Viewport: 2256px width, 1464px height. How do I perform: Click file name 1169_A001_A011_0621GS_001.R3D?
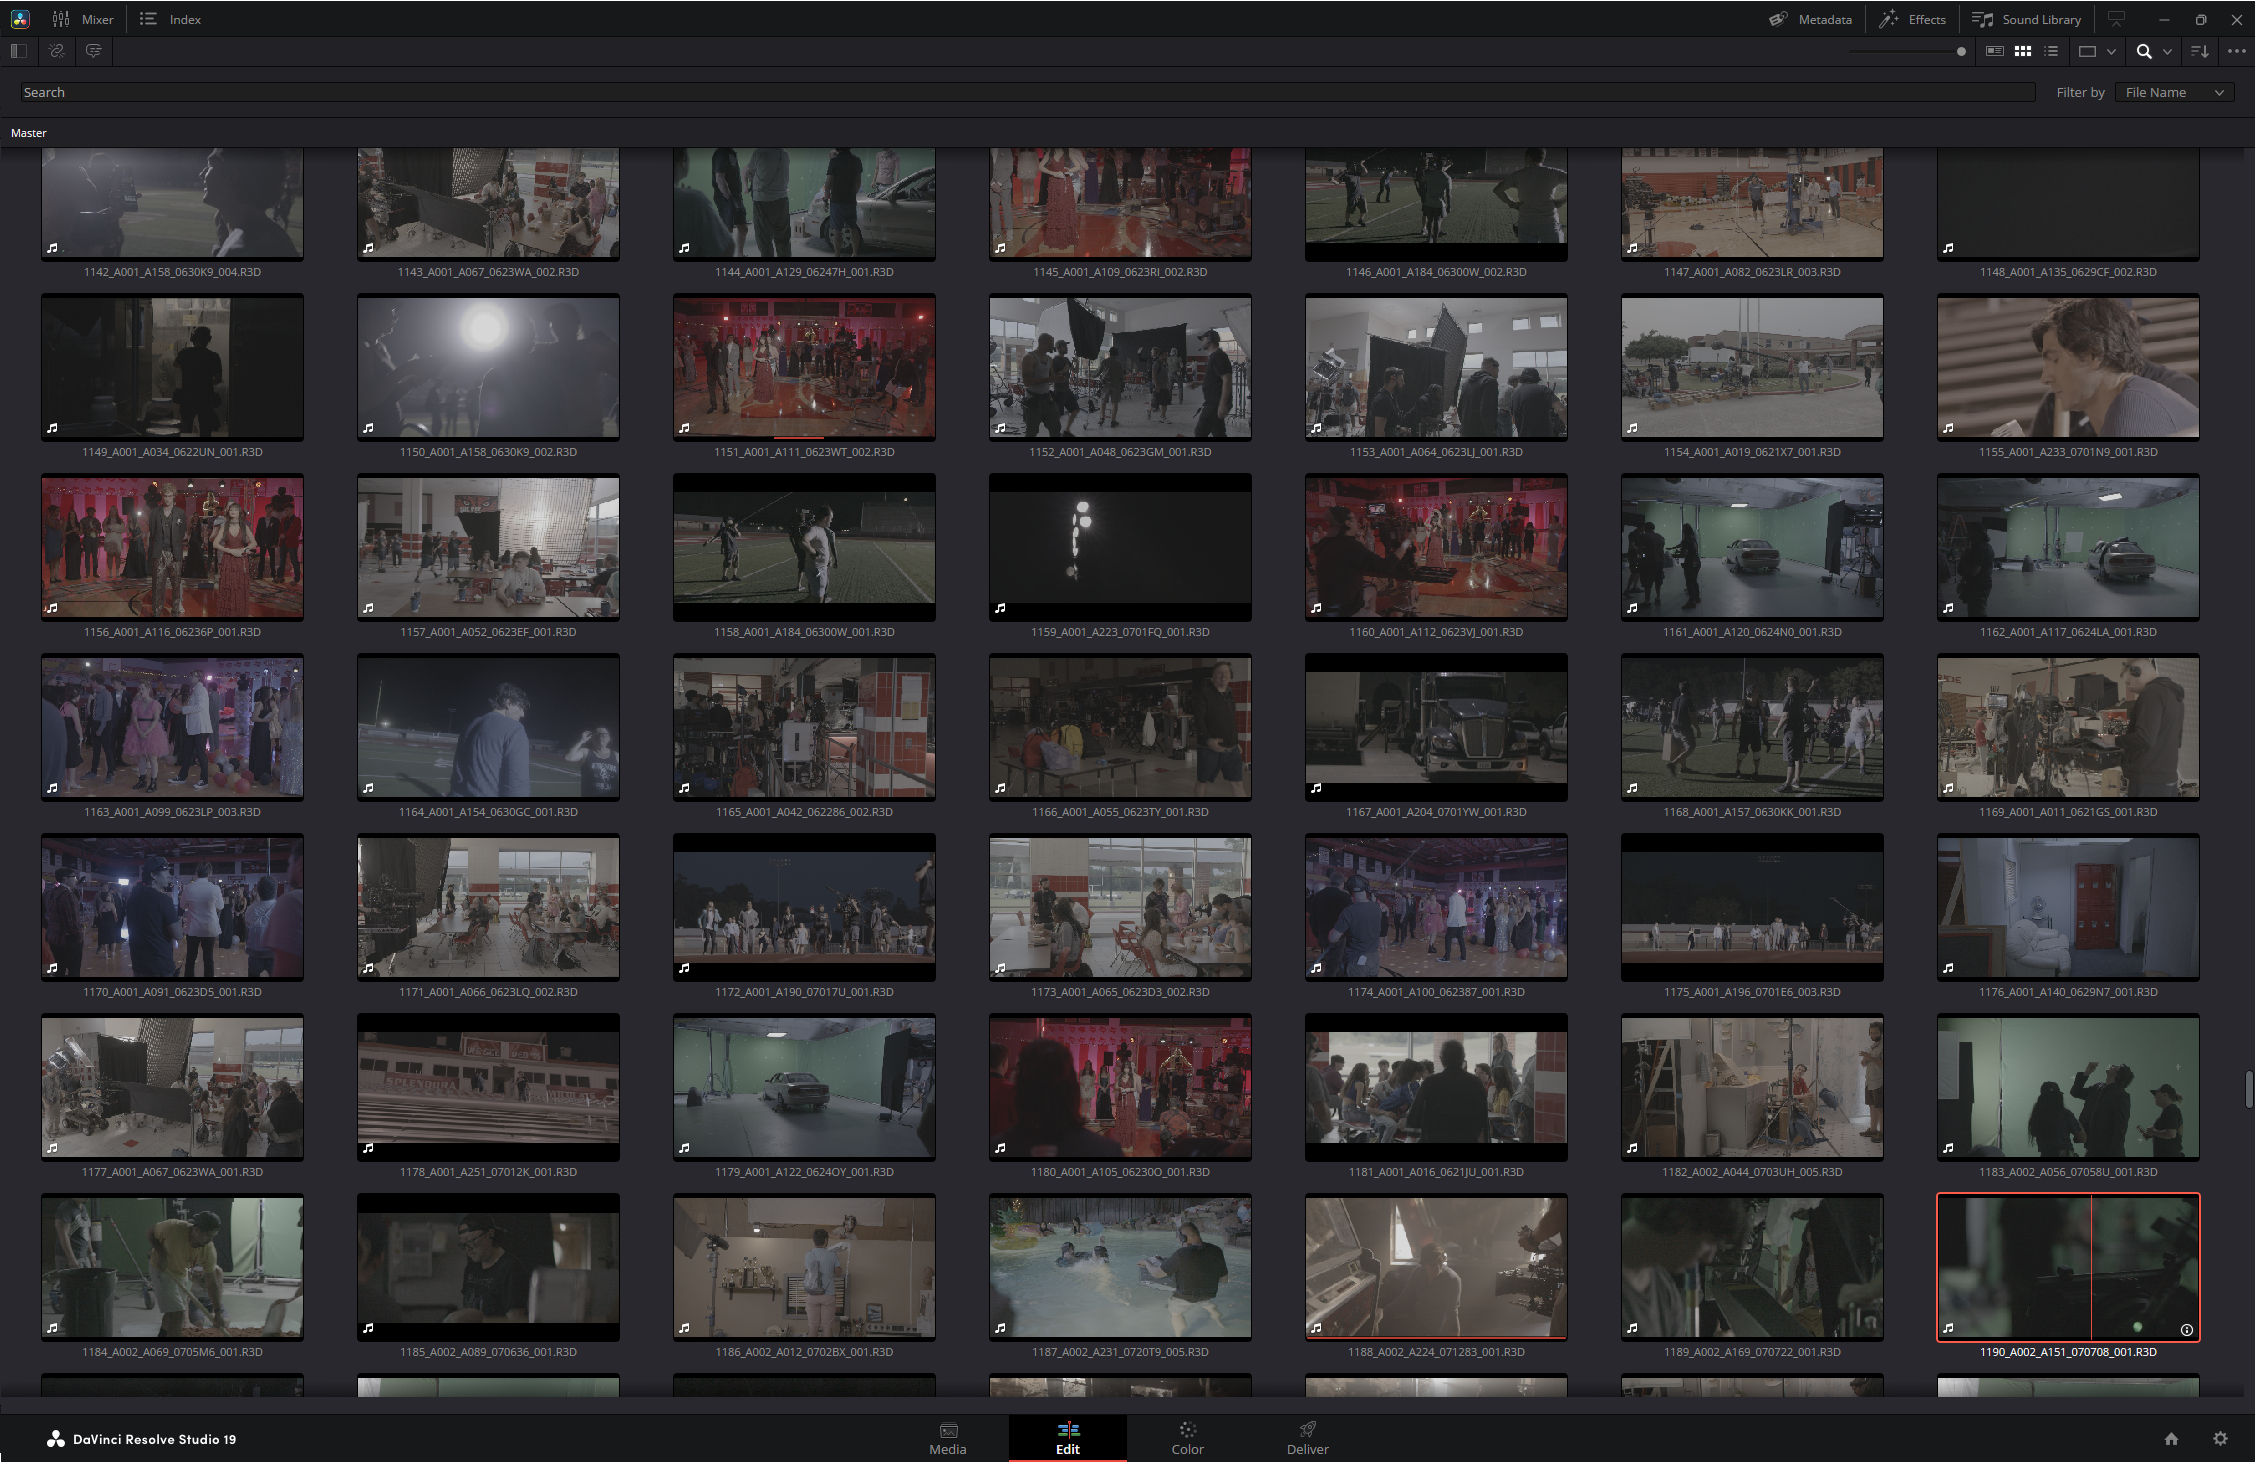(x=2068, y=812)
